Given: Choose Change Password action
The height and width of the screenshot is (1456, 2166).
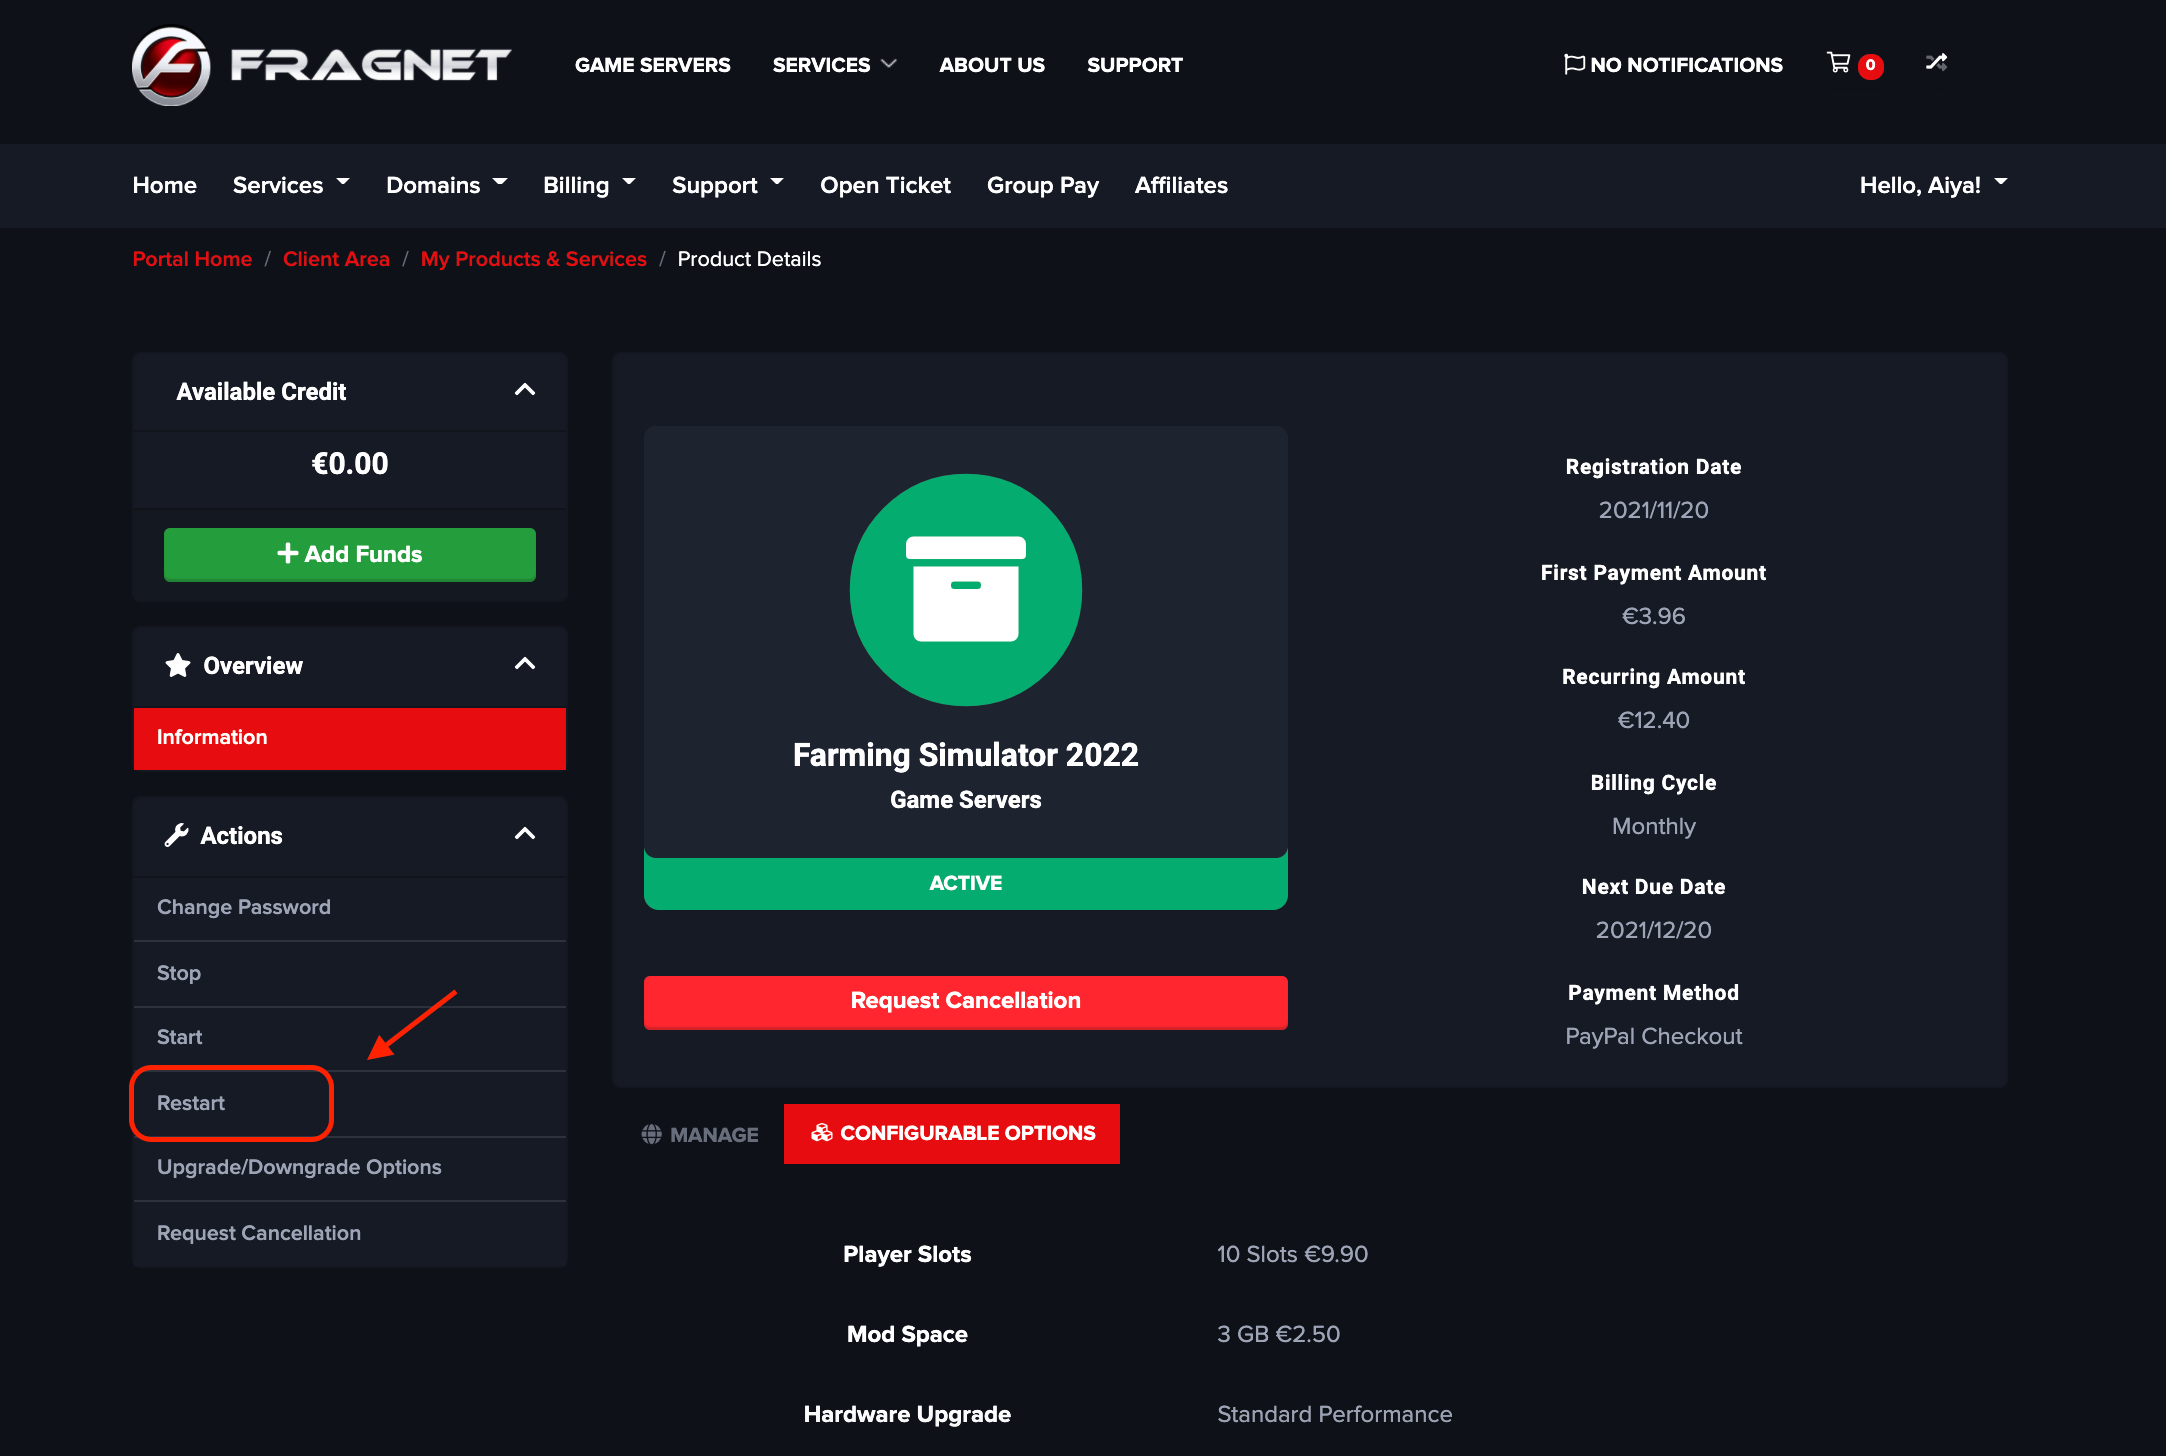Looking at the screenshot, I should click(x=350, y=907).
